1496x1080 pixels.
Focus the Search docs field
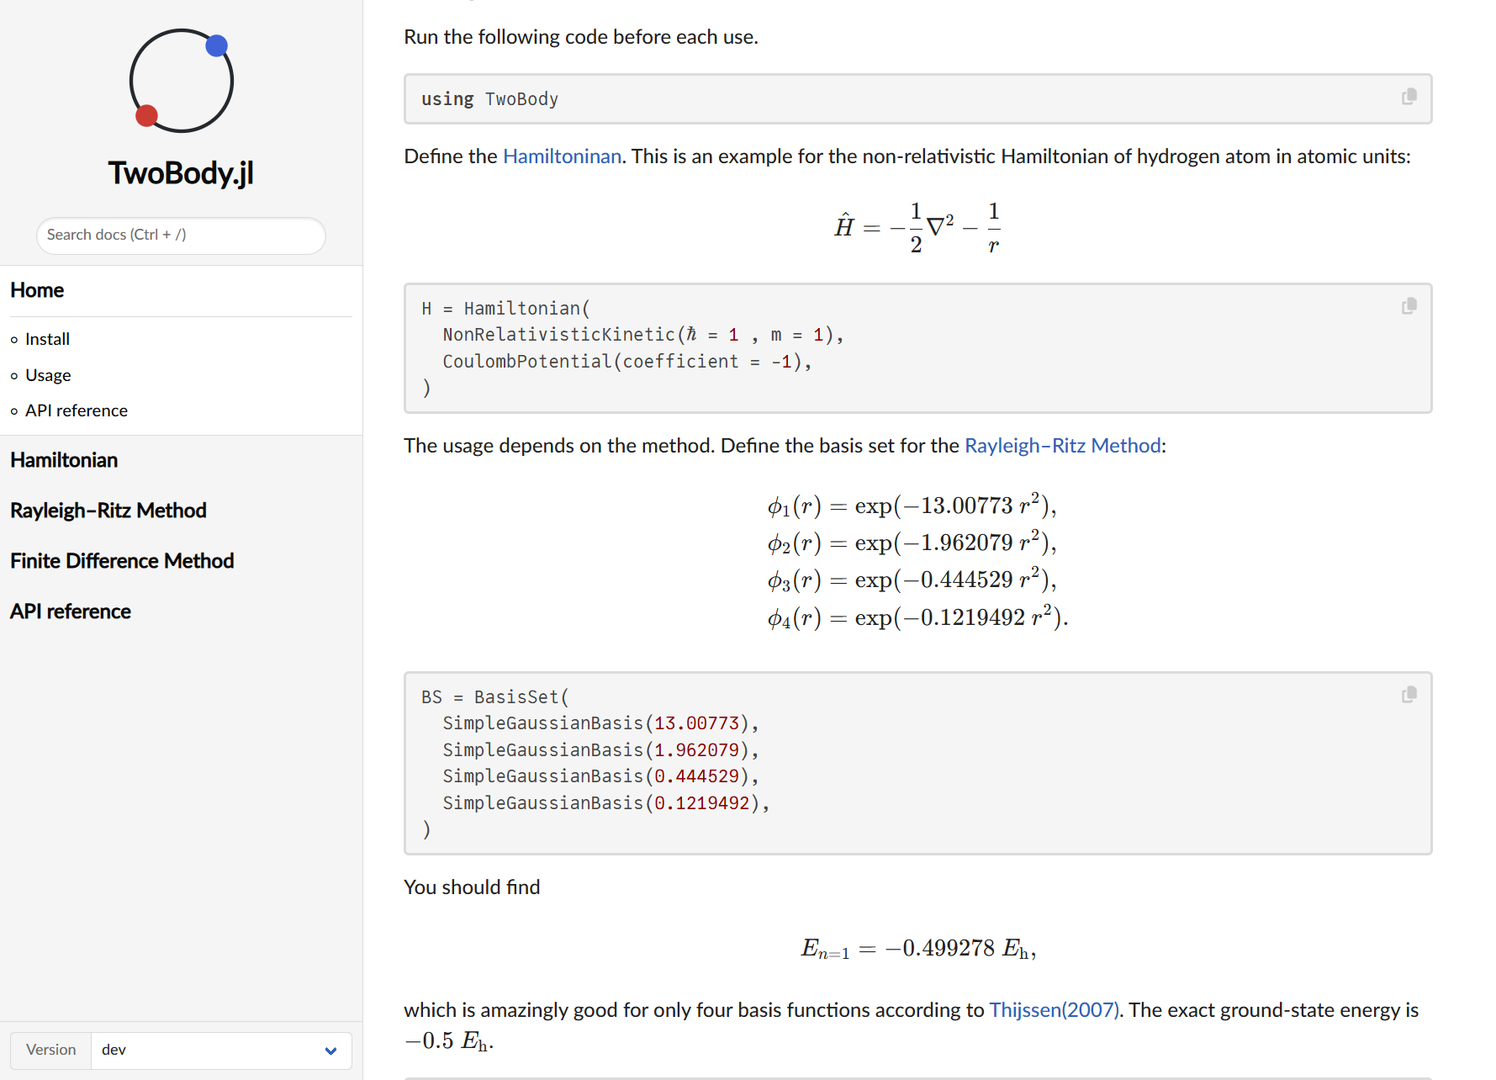(181, 235)
